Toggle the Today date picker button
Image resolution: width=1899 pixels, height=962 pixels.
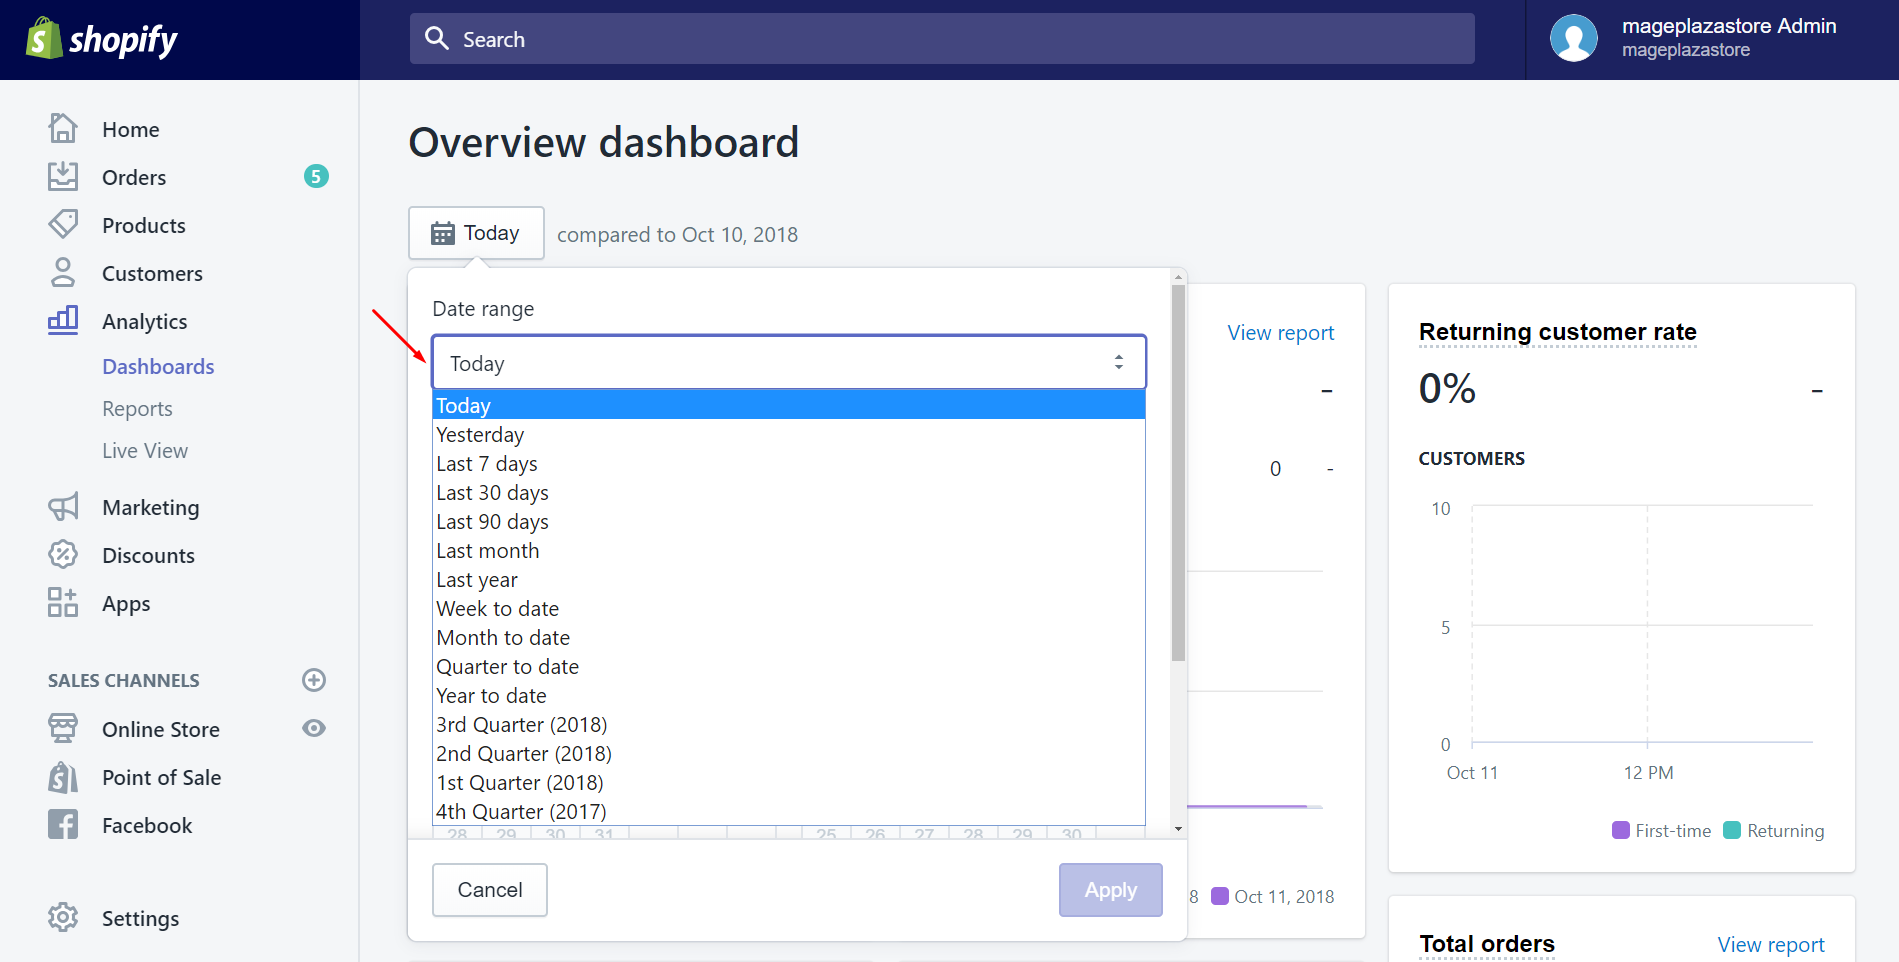point(476,233)
